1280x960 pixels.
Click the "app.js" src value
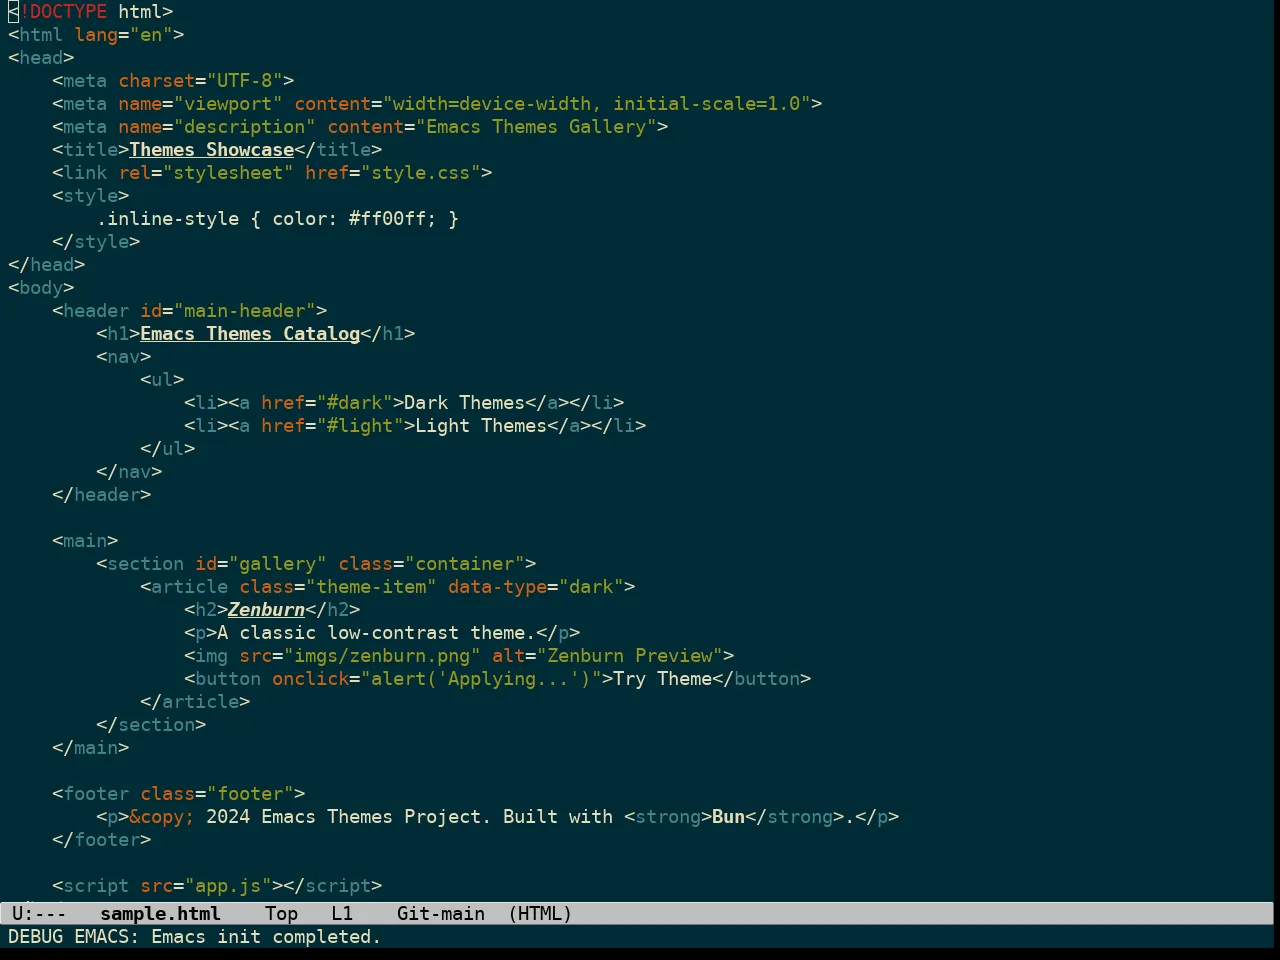(x=228, y=885)
